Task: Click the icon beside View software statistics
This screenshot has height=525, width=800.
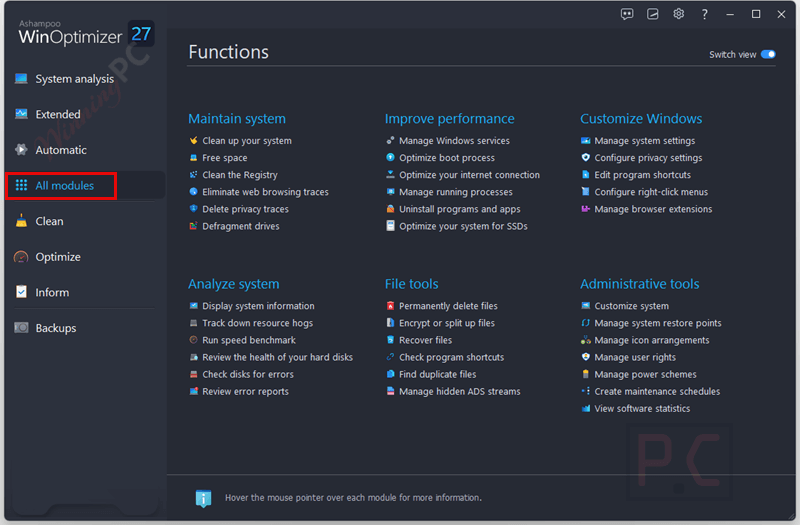Action: pos(586,408)
